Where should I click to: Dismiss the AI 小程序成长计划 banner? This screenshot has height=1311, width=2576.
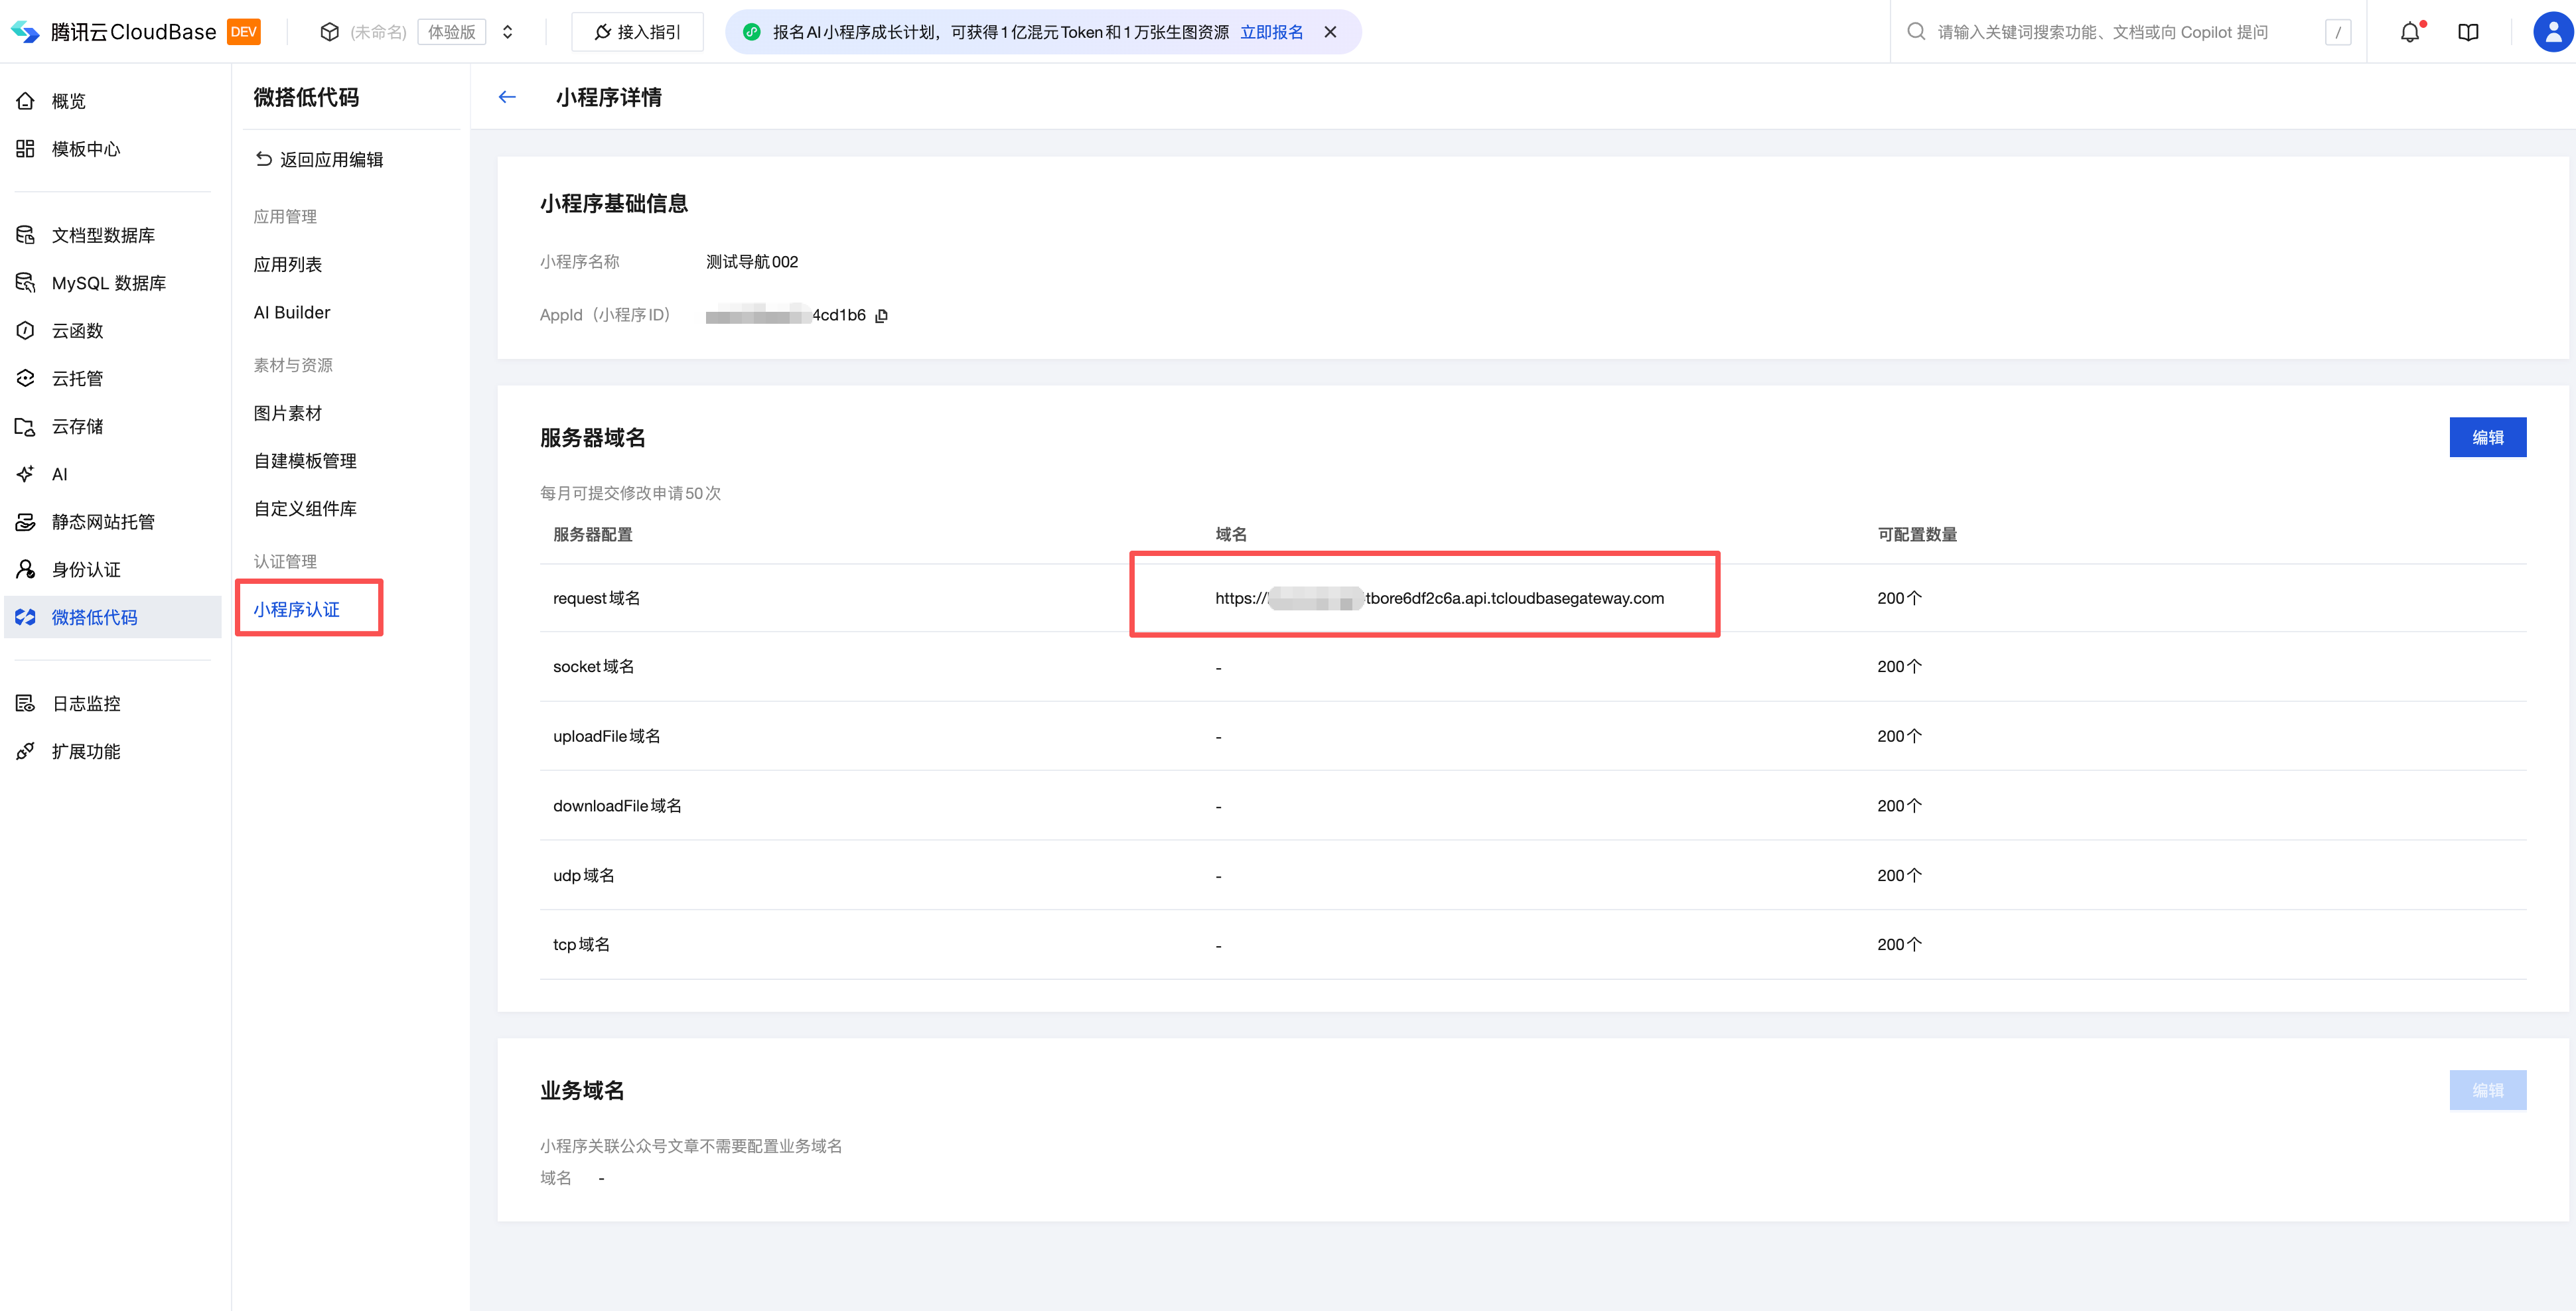pyautogui.click(x=1330, y=31)
